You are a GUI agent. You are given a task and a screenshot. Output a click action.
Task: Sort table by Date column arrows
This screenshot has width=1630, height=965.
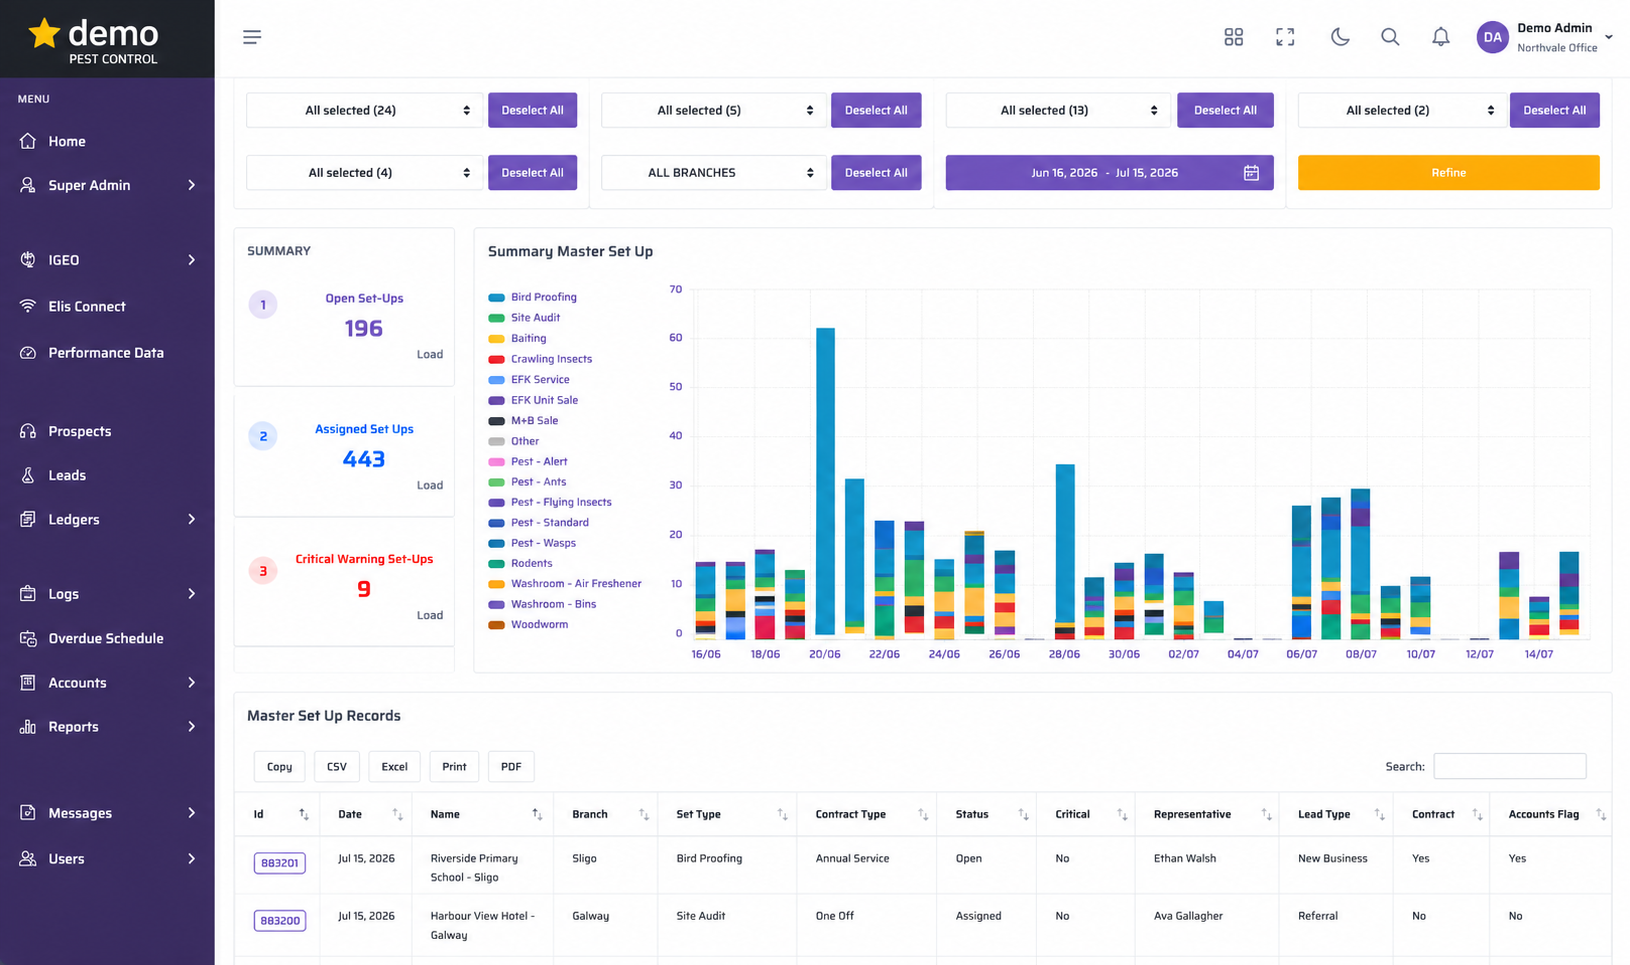pos(397,815)
